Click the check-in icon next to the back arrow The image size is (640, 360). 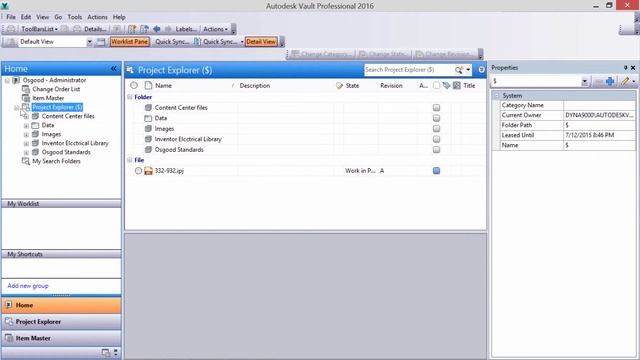144,29
